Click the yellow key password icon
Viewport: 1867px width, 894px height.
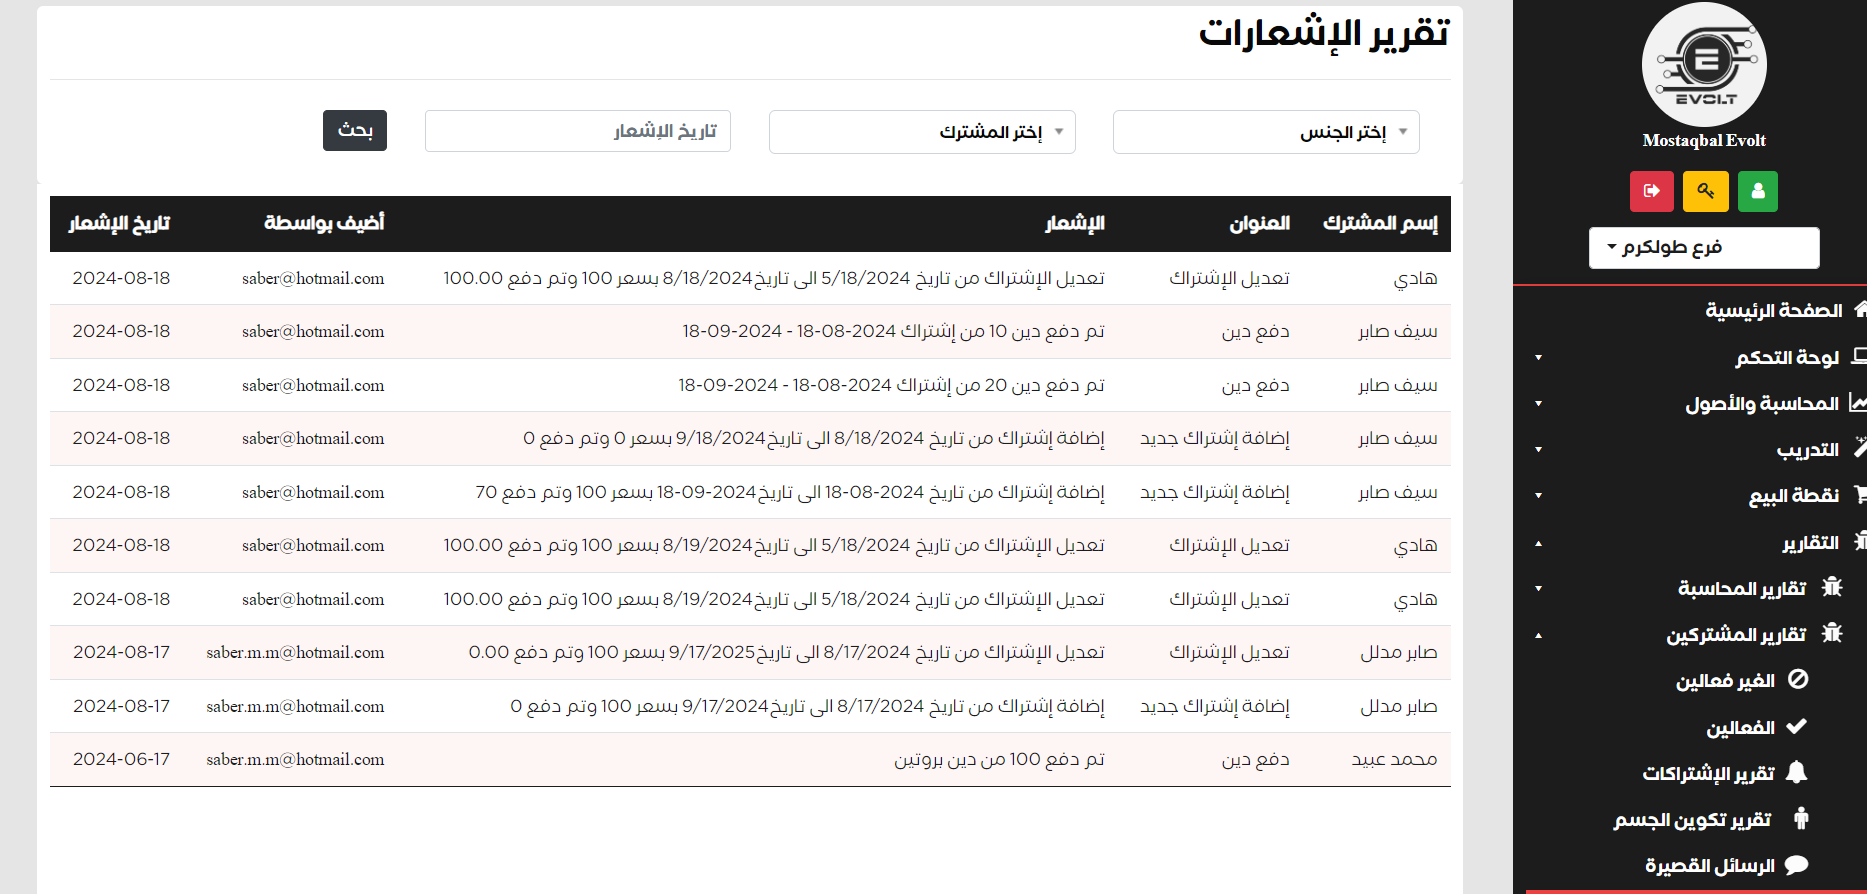[1705, 191]
